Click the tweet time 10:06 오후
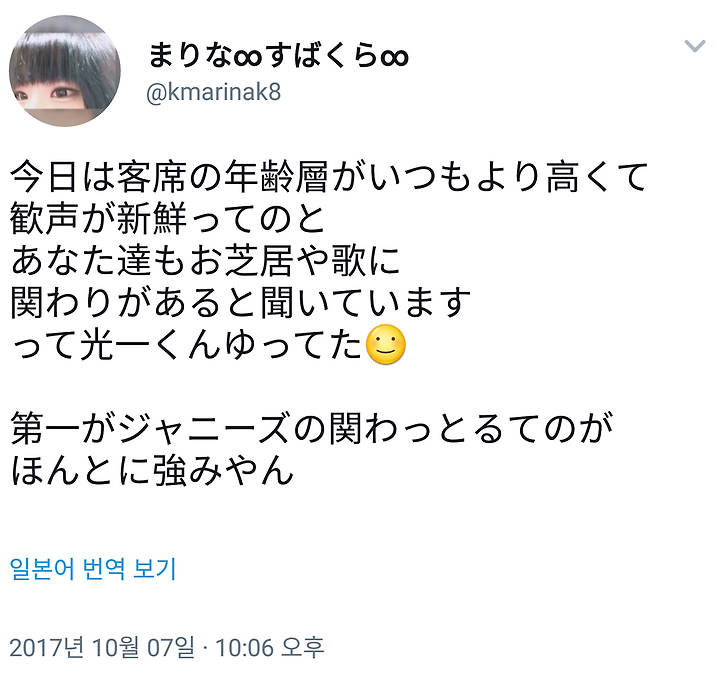The image size is (720, 678). tap(270, 648)
